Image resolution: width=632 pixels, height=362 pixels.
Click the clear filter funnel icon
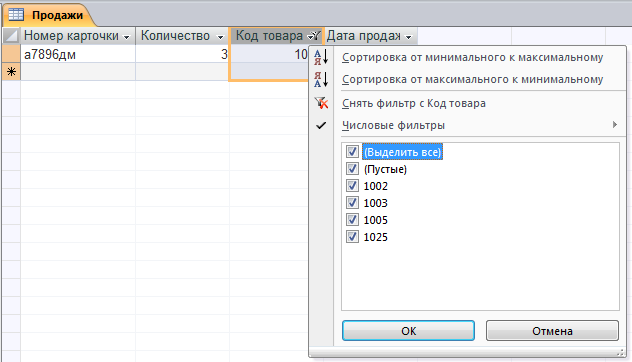tap(321, 103)
